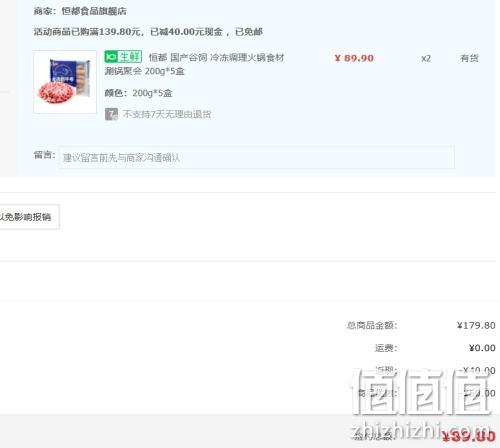Click the ¥89.90 unit price

[354, 58]
